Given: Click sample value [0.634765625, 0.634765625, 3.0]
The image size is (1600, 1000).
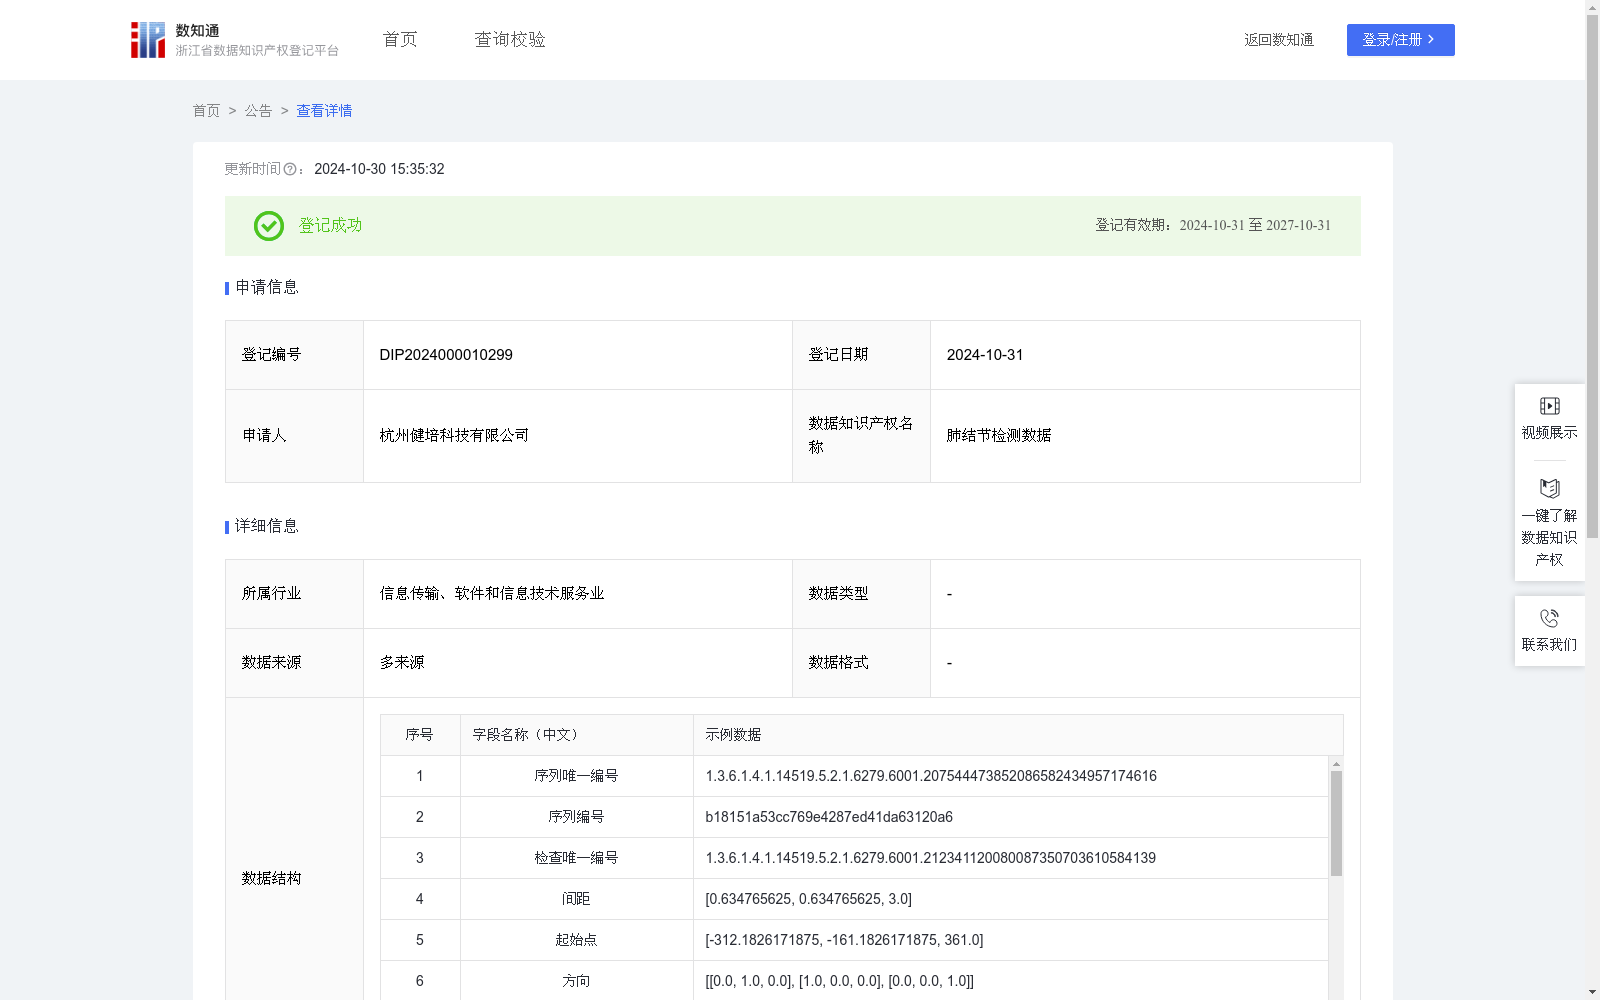Looking at the screenshot, I should point(808,899).
